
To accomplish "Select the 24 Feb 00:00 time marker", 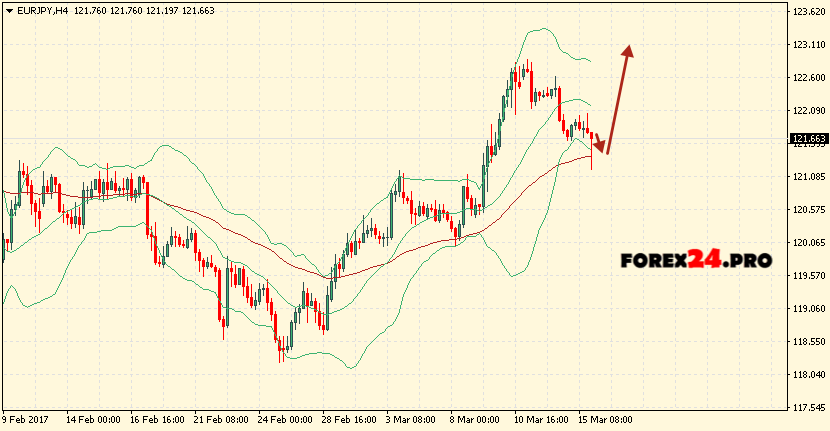I will [283, 420].
